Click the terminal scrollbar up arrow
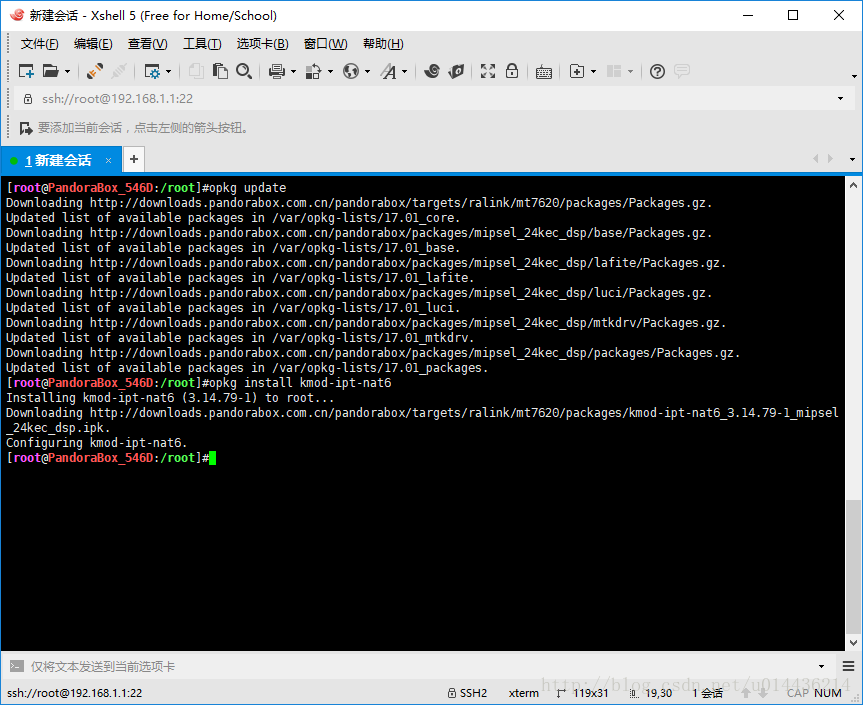 coord(854,185)
